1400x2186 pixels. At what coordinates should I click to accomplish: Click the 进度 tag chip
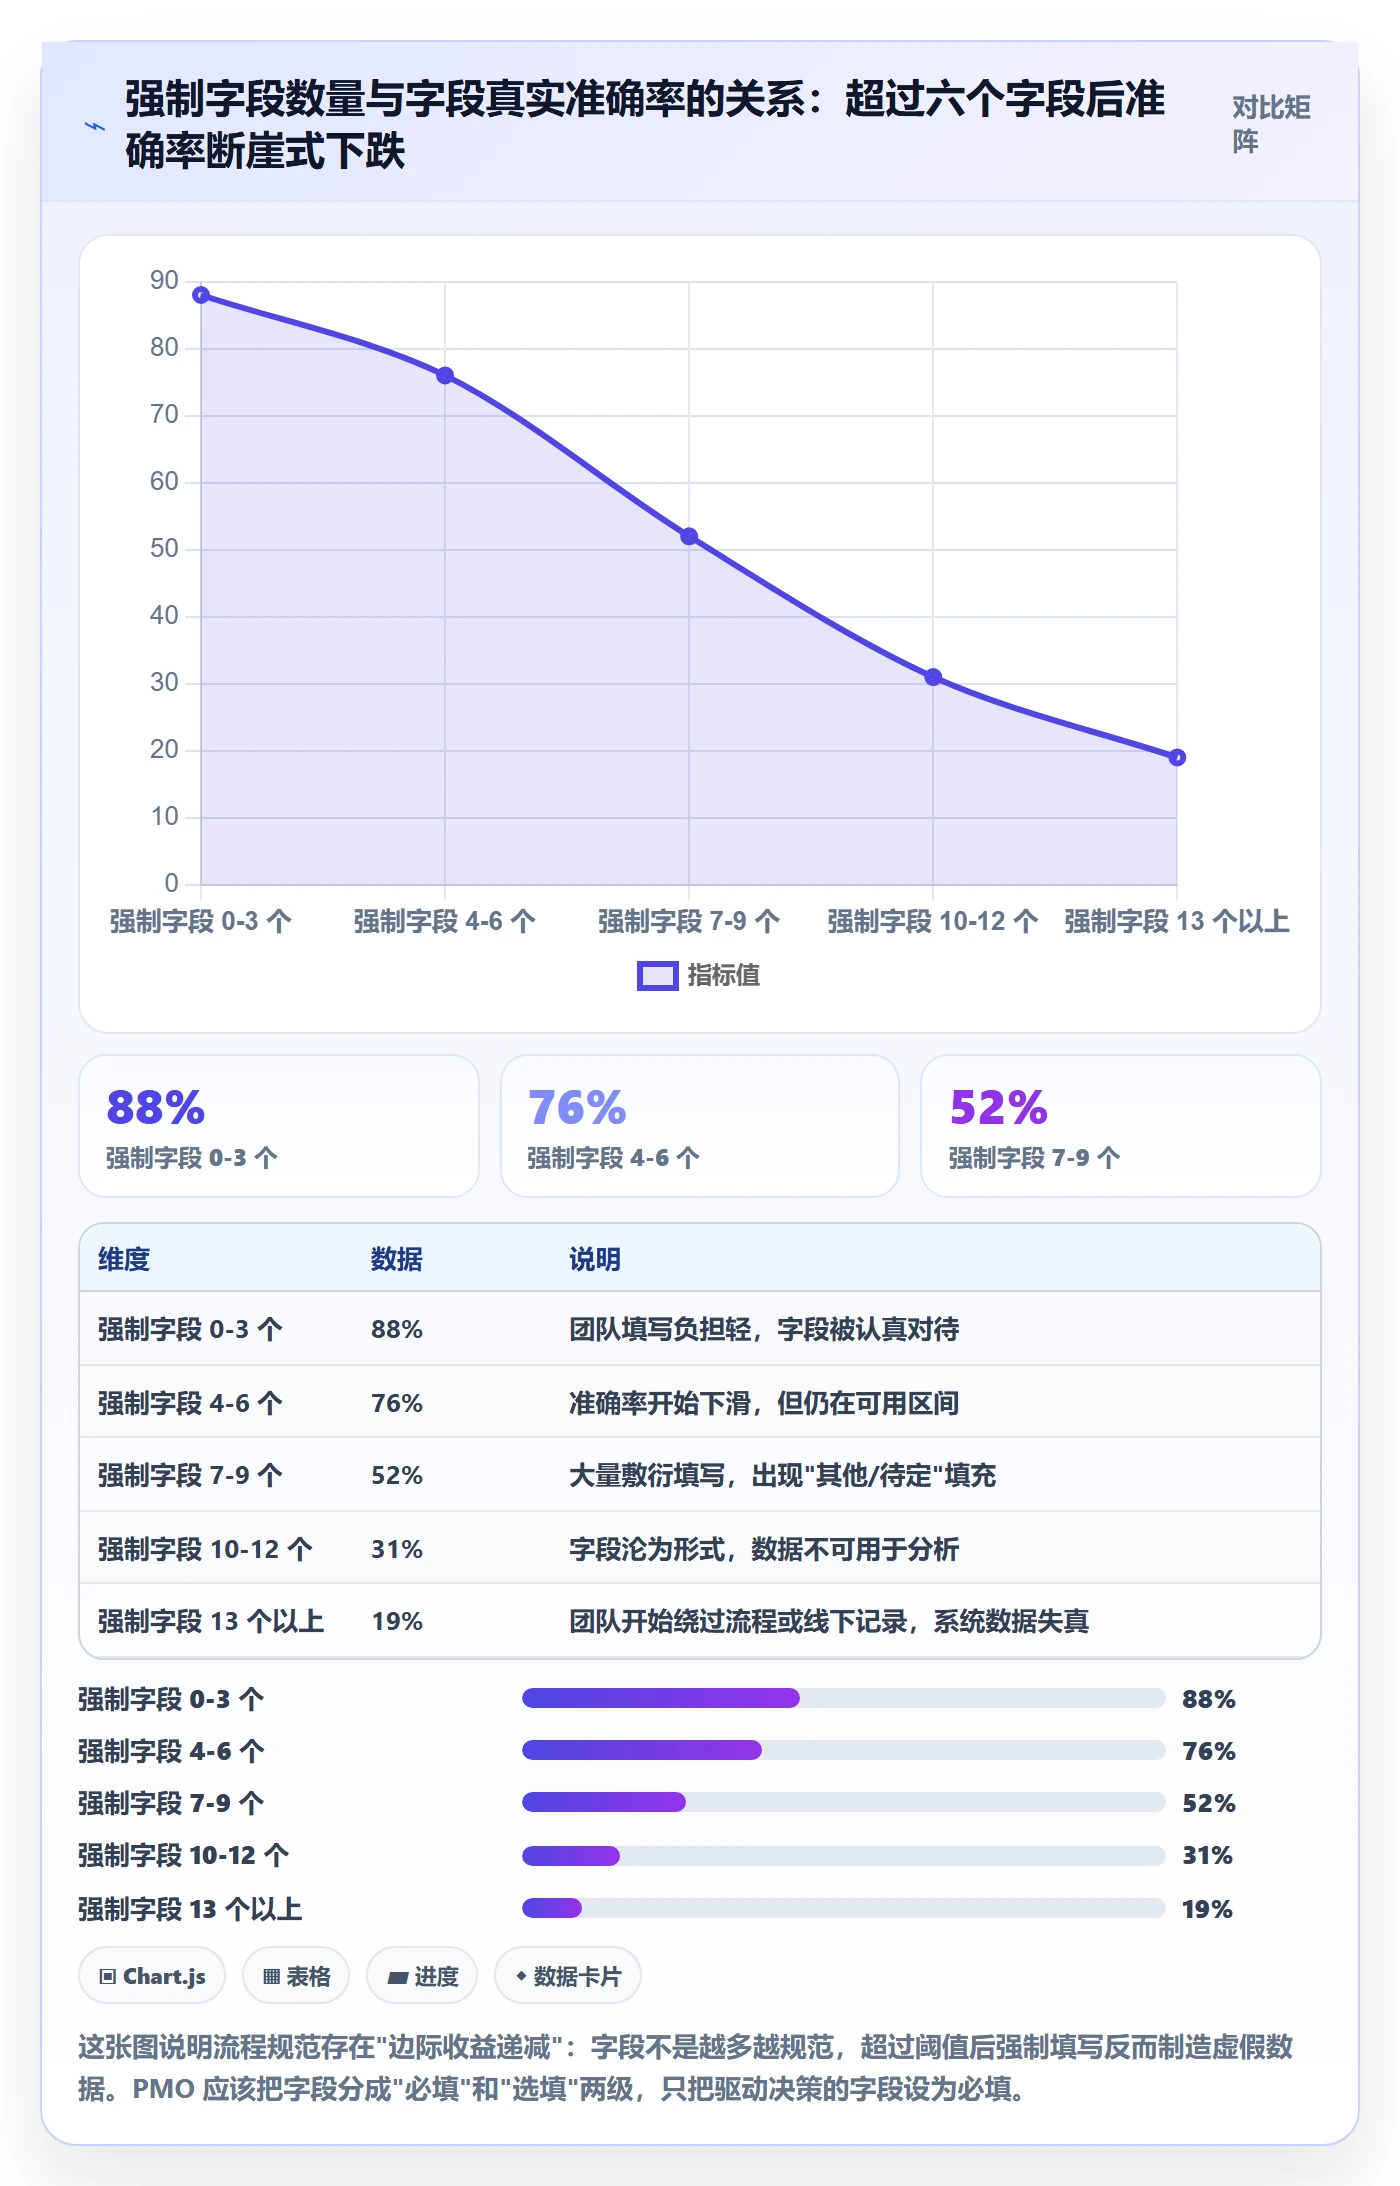tap(422, 1976)
